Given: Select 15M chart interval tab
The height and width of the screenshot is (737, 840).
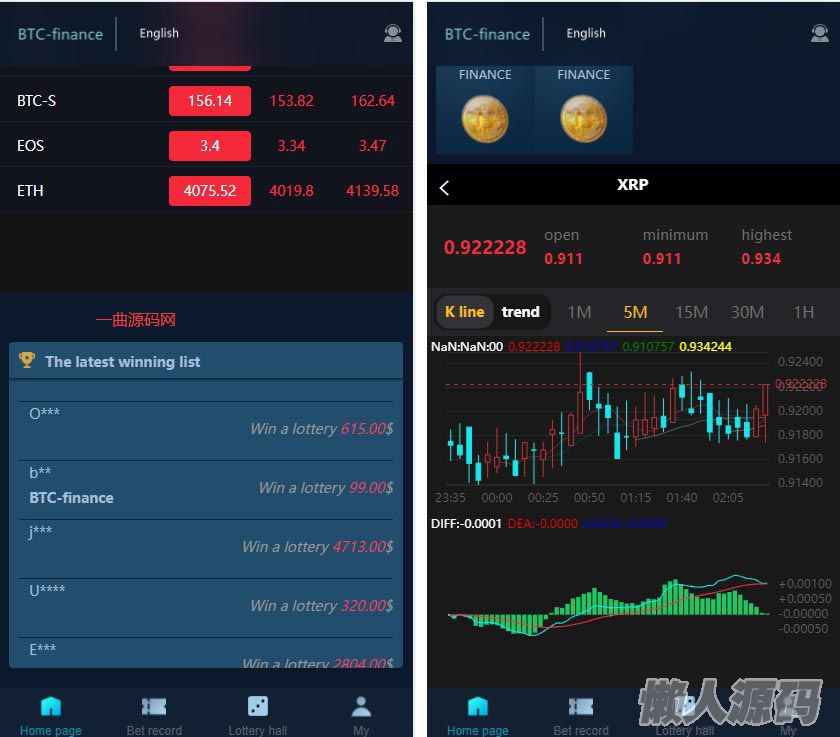Looking at the screenshot, I should [691, 312].
